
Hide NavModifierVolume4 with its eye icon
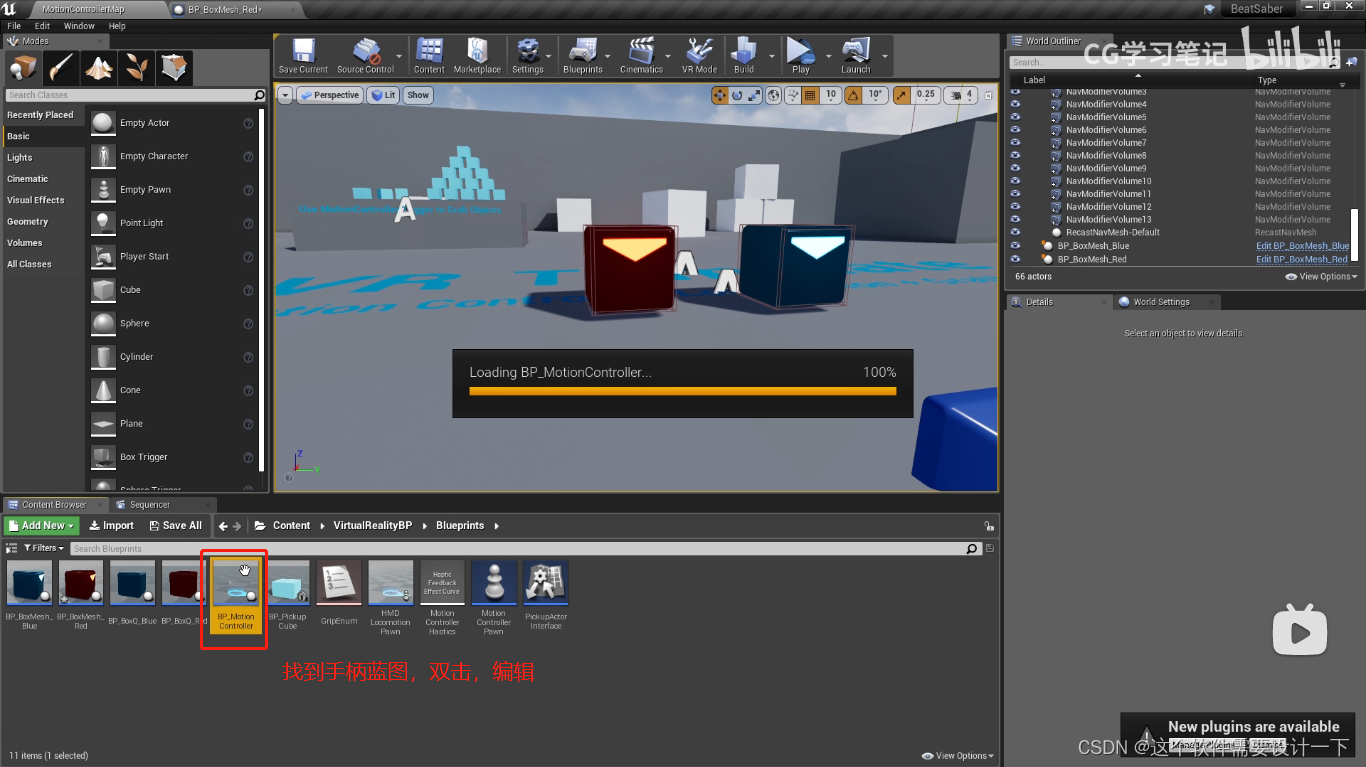pyautogui.click(x=1015, y=104)
